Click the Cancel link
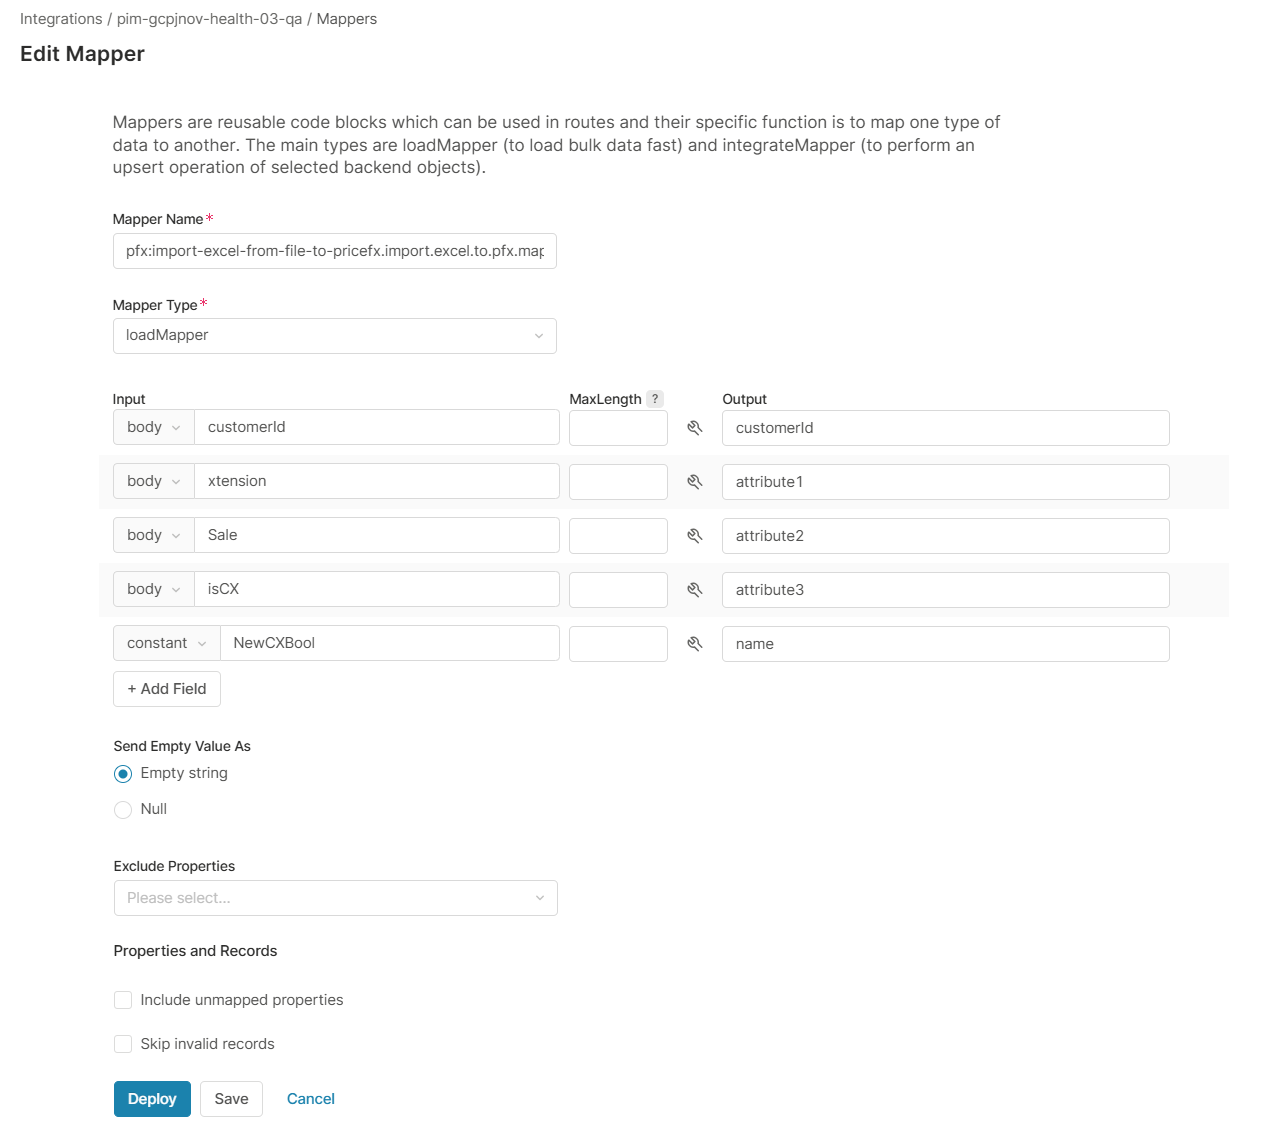This screenshot has width=1265, height=1144. 311,1099
